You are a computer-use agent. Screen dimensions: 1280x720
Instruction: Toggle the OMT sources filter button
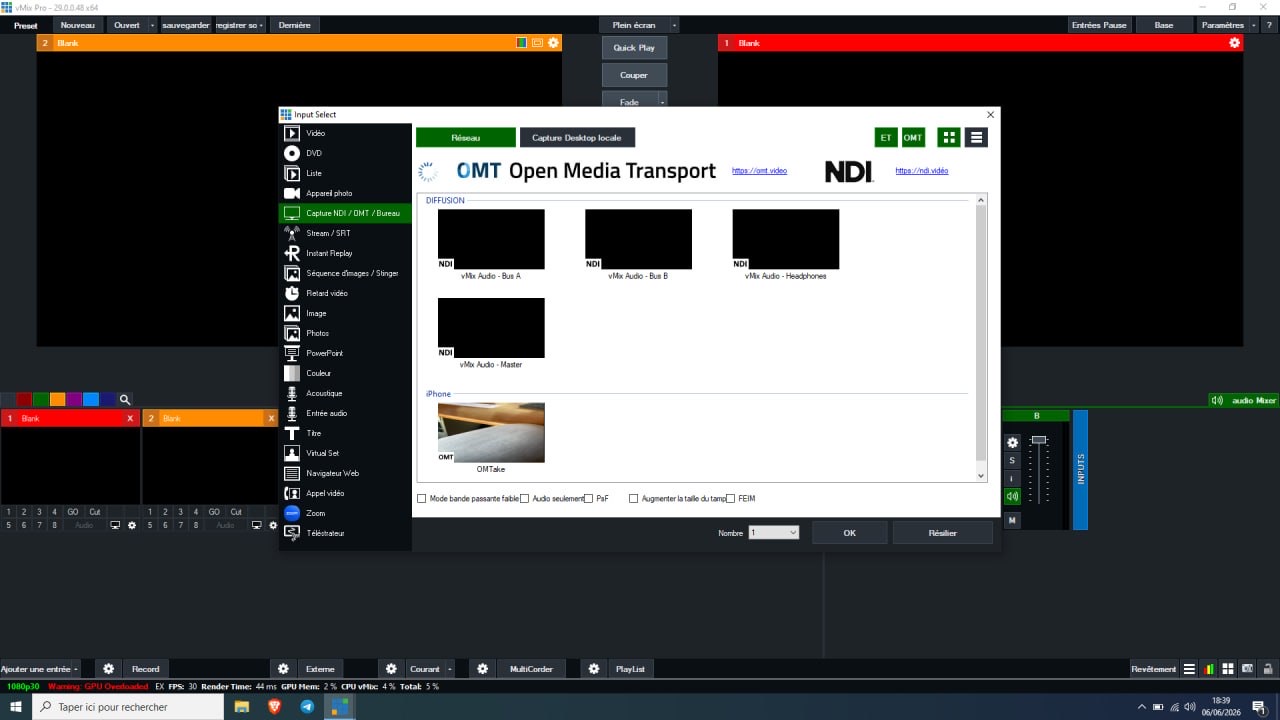click(x=913, y=137)
